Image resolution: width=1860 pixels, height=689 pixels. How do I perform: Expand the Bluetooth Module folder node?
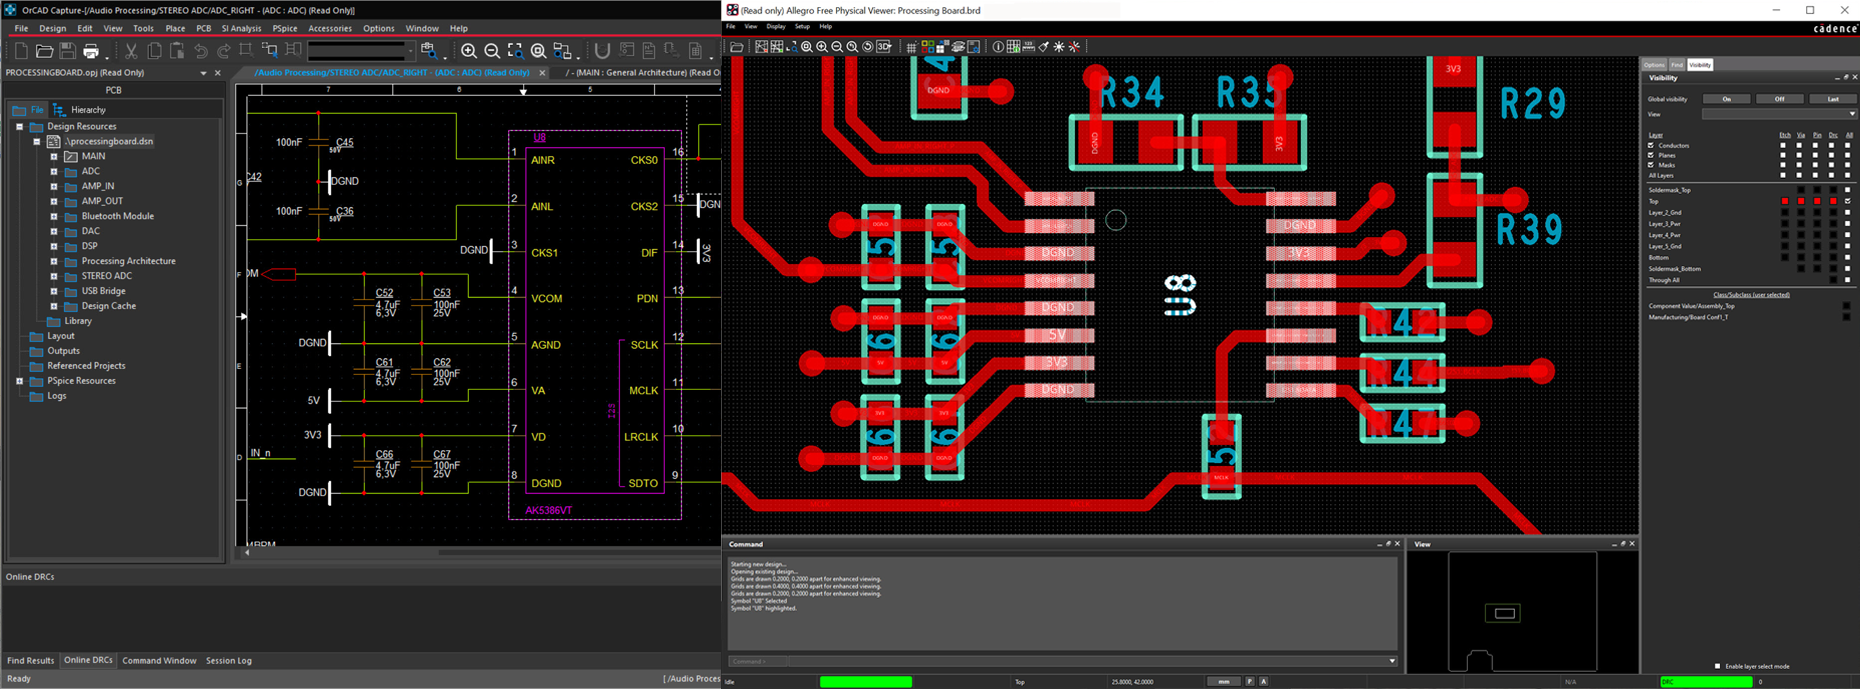[x=54, y=216]
